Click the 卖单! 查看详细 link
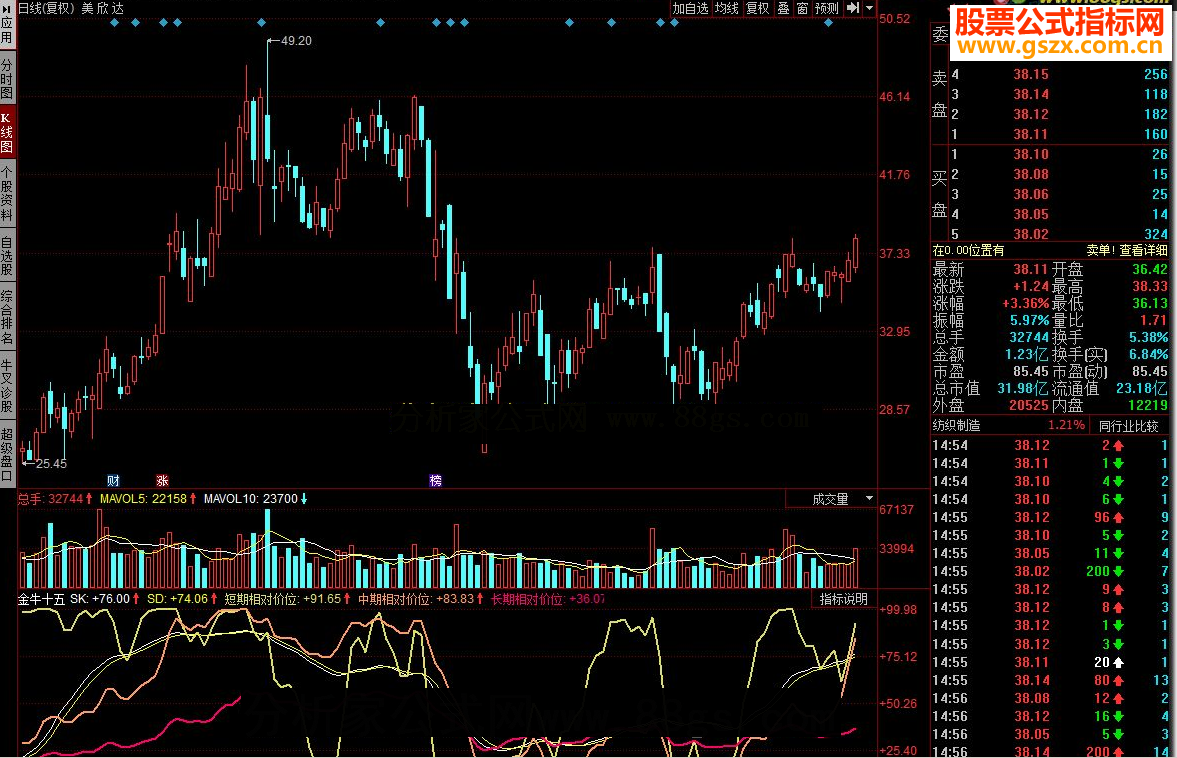 [1127, 250]
